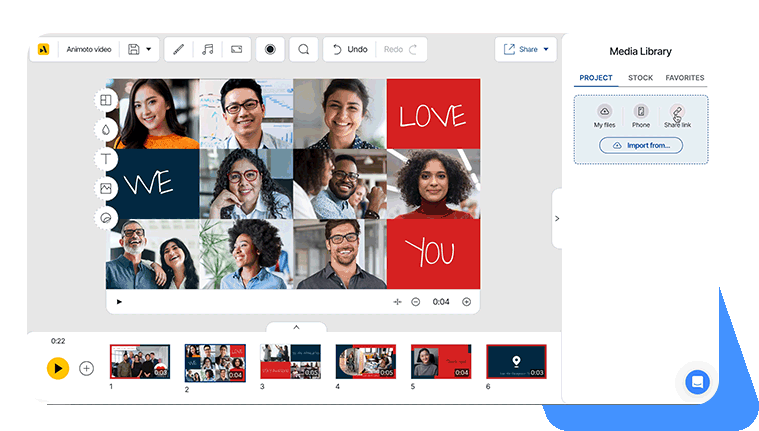This screenshot has width=759, height=431.
Task: Expand the save dropdown arrow
Action: (149, 49)
